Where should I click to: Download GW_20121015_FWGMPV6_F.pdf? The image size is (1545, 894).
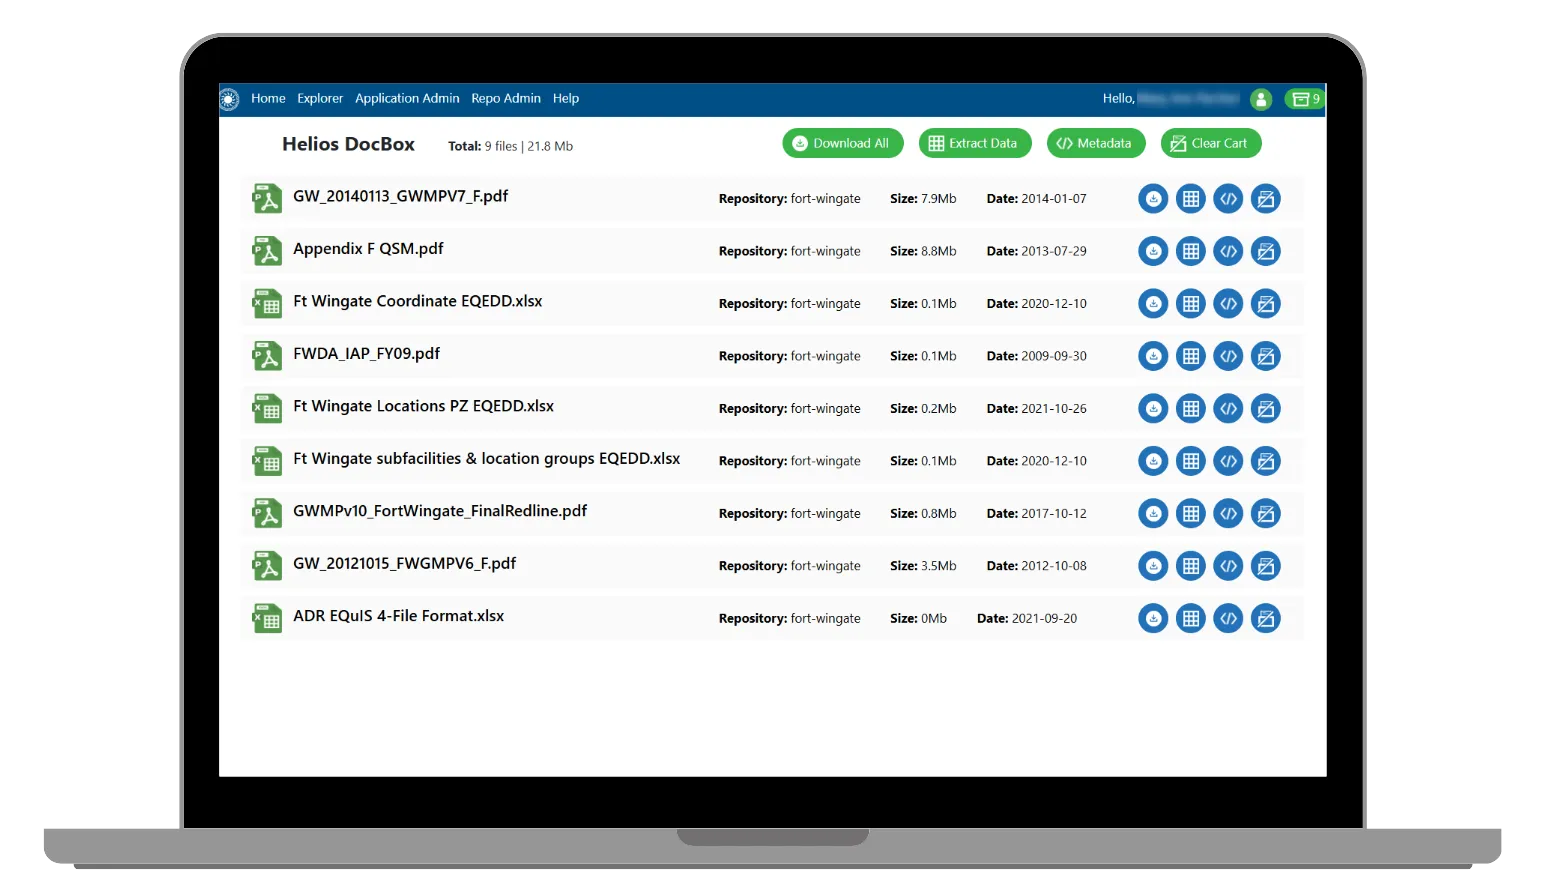pyautogui.click(x=1153, y=566)
